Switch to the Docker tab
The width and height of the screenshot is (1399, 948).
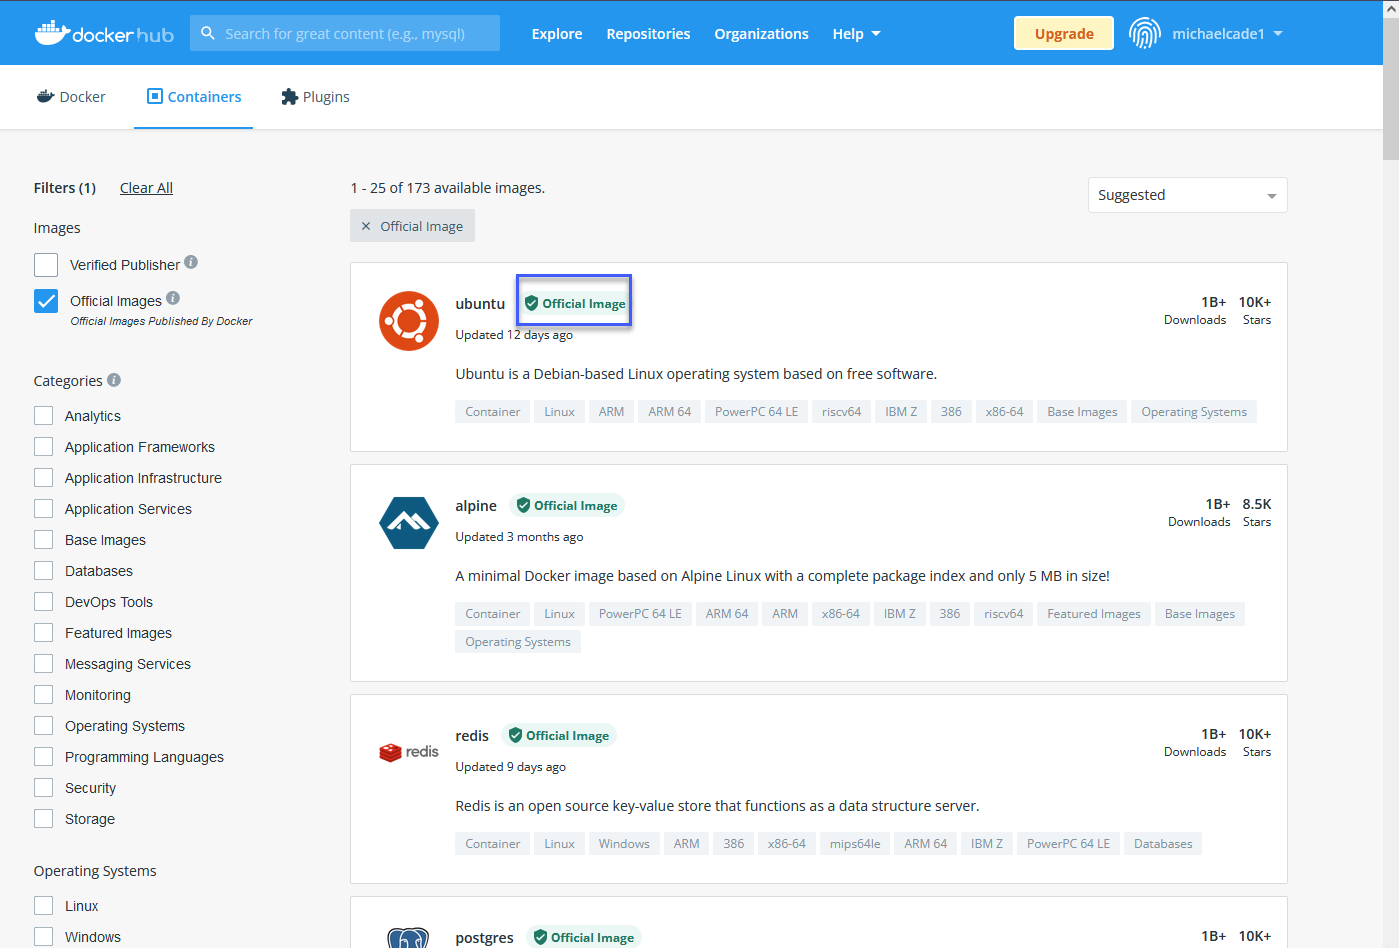coord(70,96)
